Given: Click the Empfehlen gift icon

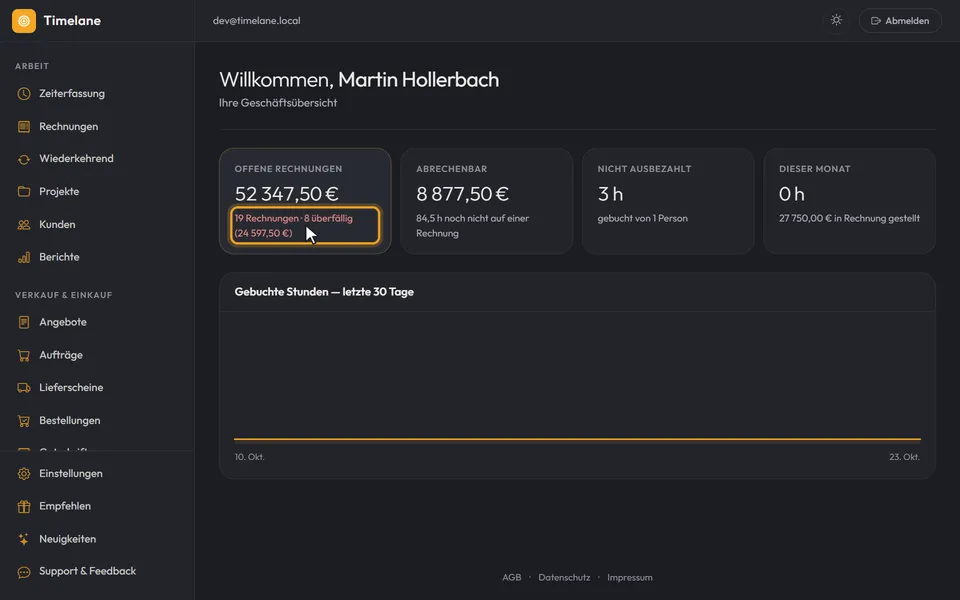Looking at the screenshot, I should (x=24, y=506).
